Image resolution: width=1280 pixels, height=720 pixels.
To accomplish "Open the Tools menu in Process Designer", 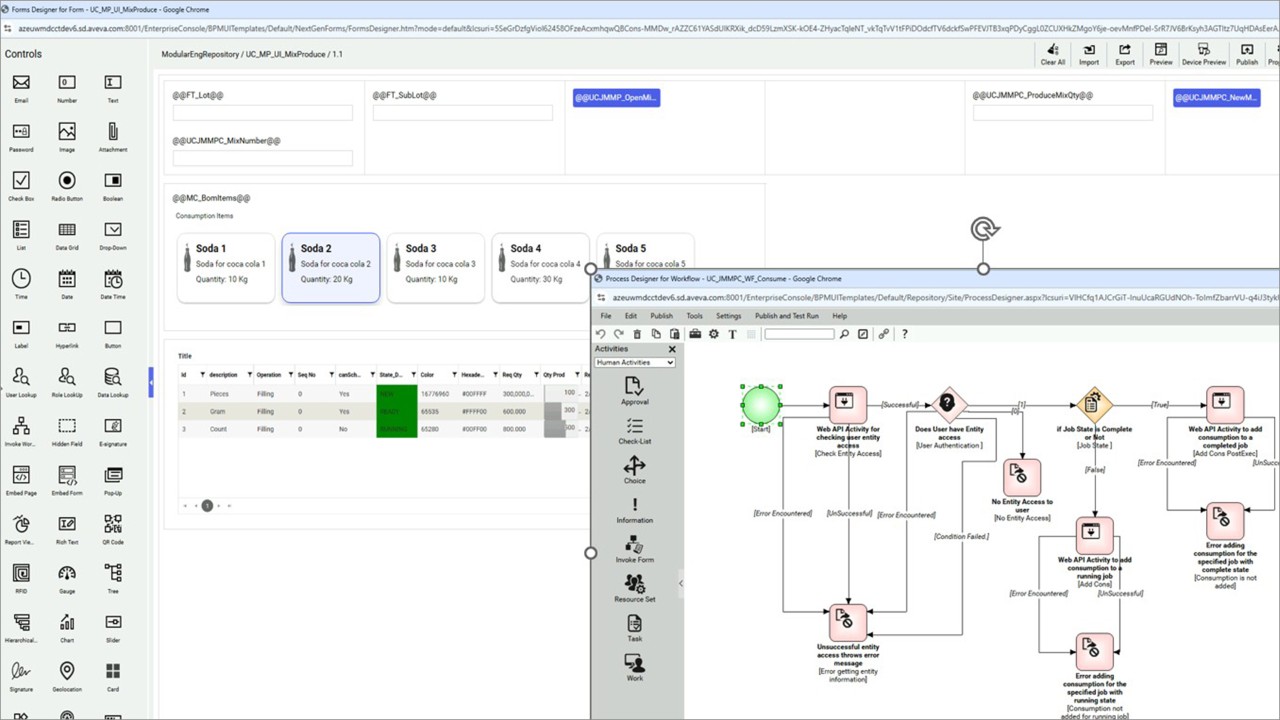I will [x=694, y=316].
